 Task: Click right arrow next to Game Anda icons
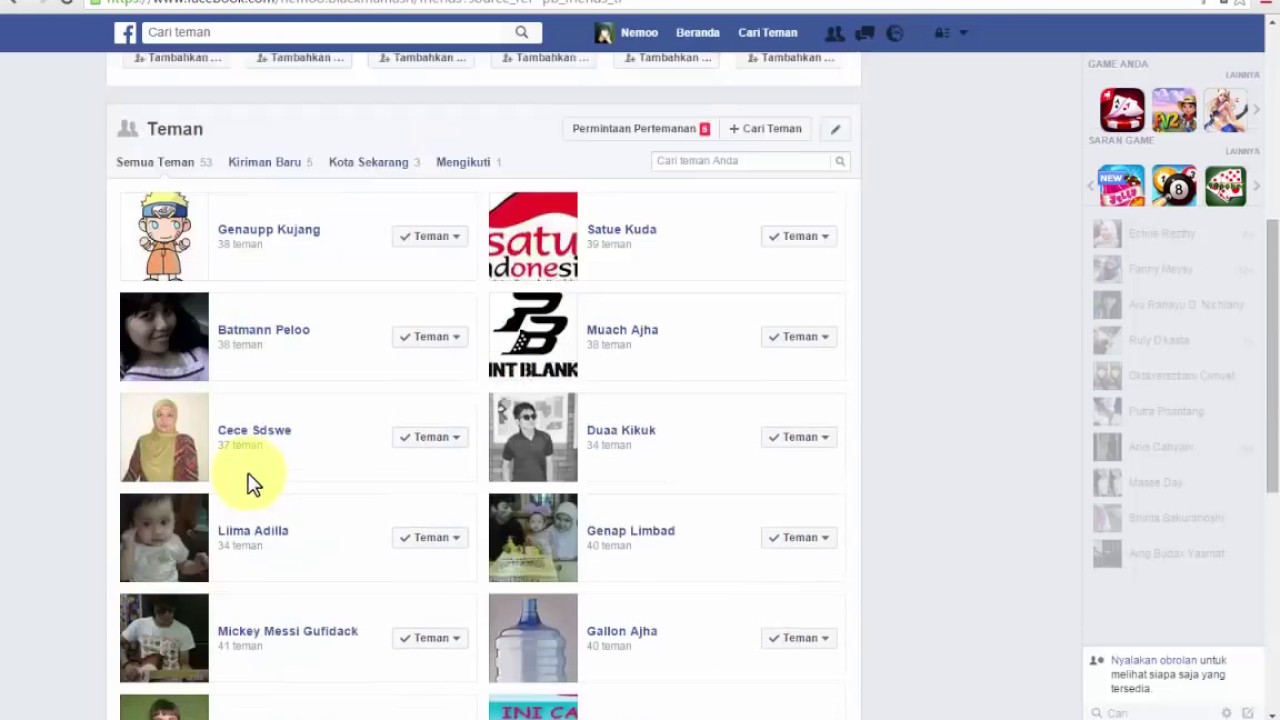coord(1257,110)
